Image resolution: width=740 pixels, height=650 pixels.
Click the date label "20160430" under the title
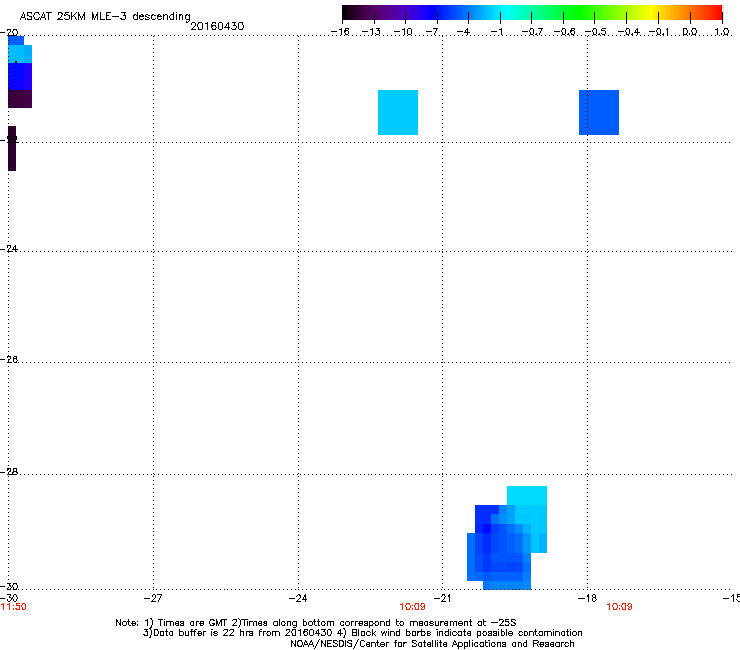(x=217, y=26)
